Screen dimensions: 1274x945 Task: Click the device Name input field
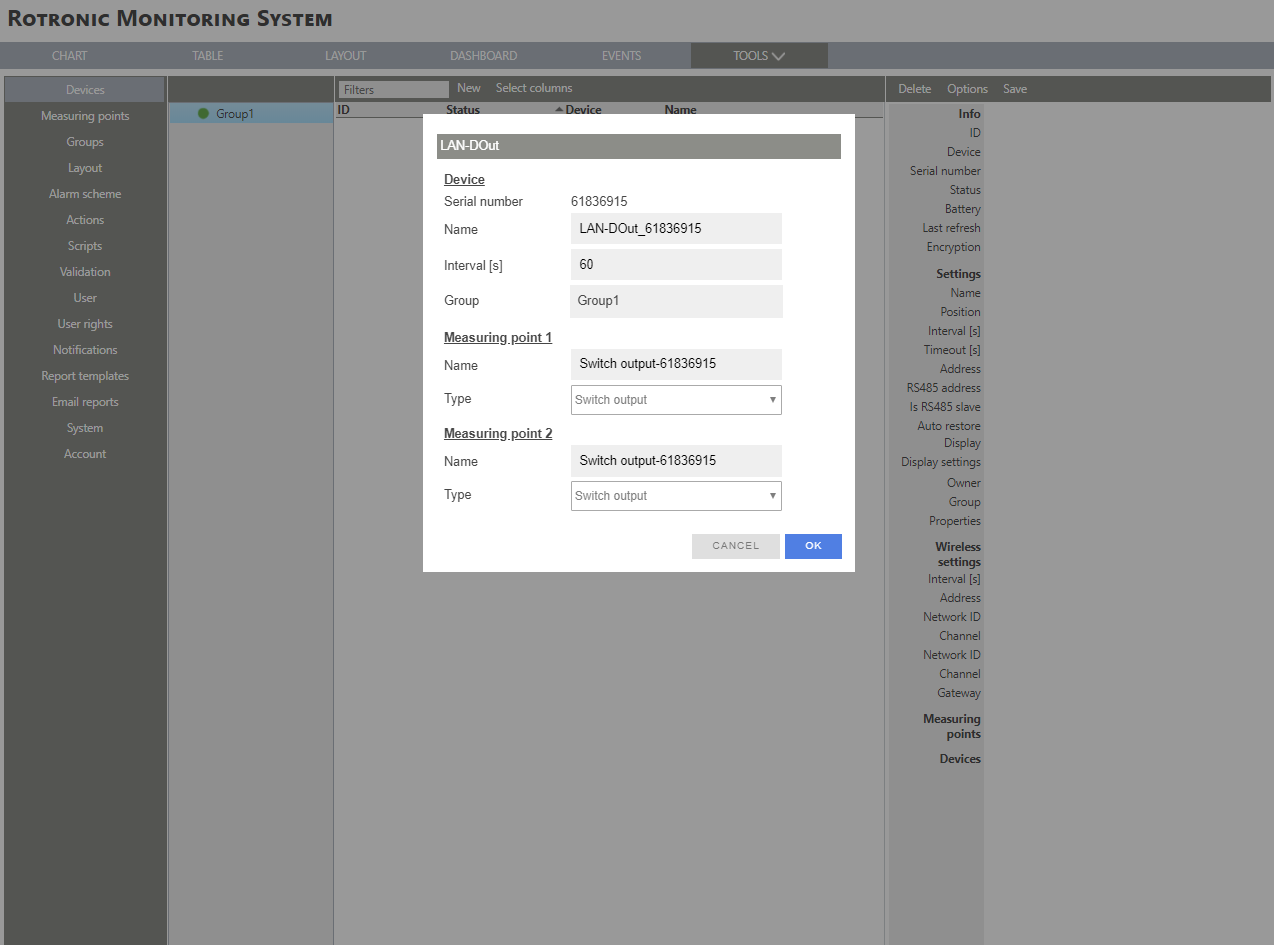676,229
